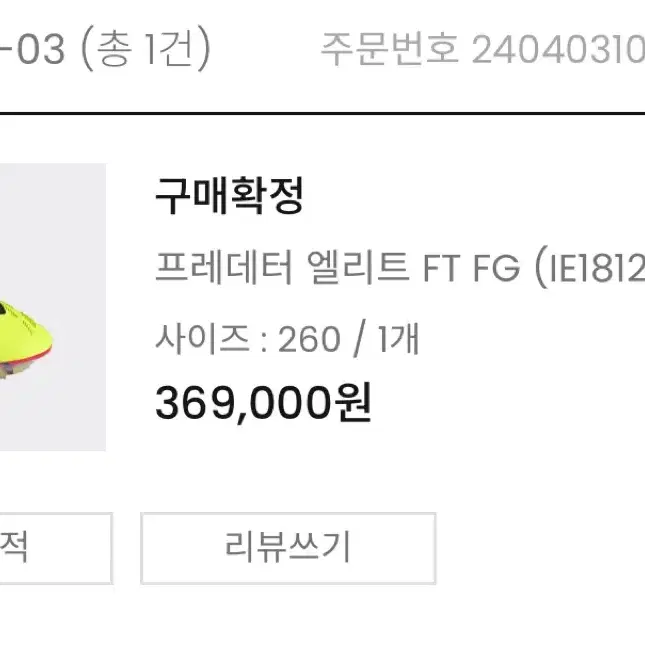Click the 369,000원 price text

(x=263, y=402)
